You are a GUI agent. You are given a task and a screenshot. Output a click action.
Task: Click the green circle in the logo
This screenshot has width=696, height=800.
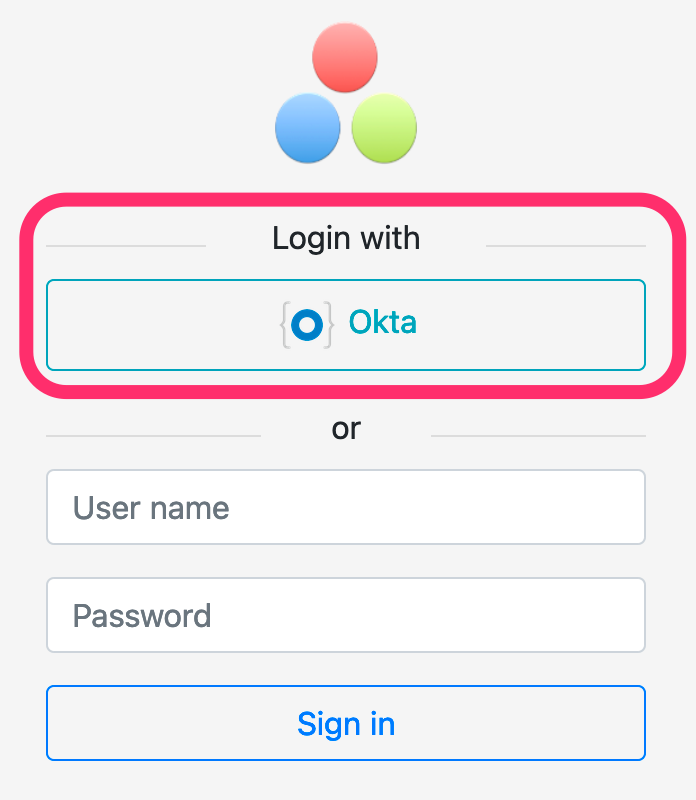pyautogui.click(x=384, y=128)
